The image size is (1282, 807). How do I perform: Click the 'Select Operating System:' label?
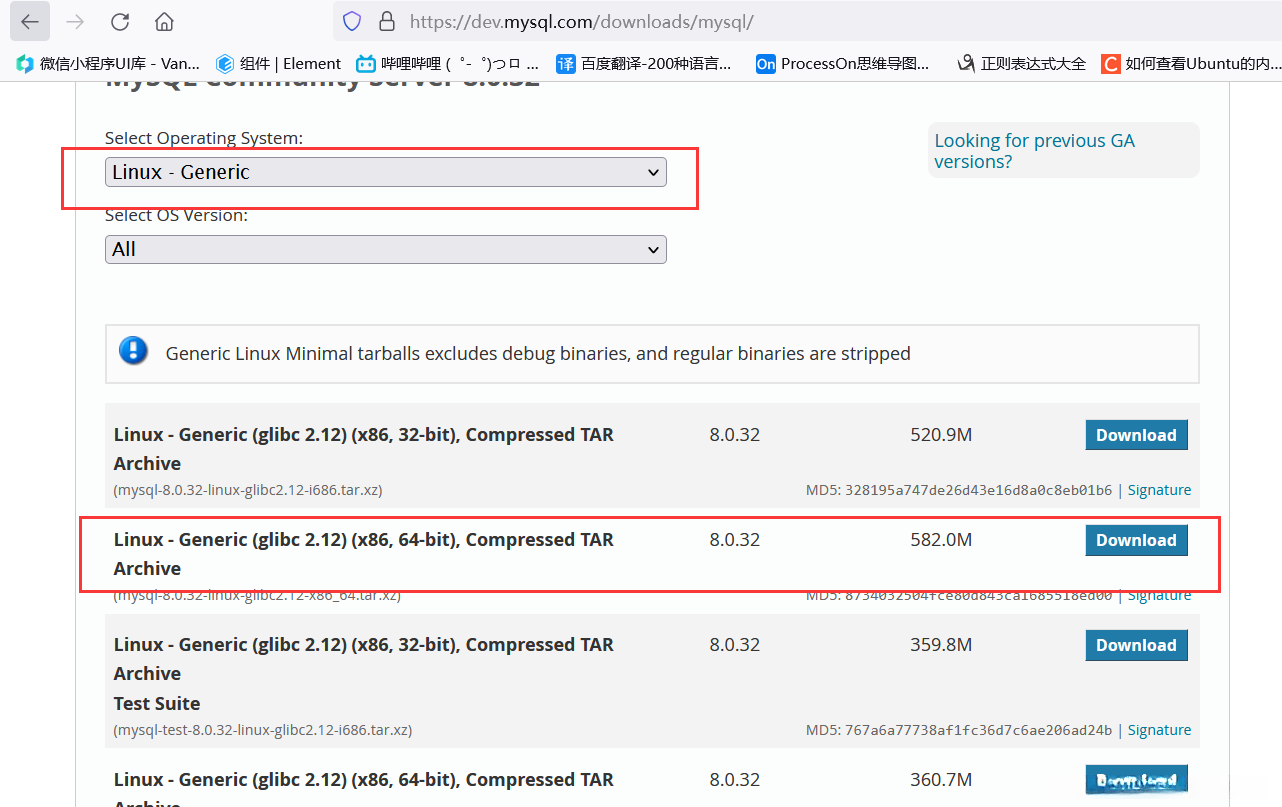coord(204,138)
